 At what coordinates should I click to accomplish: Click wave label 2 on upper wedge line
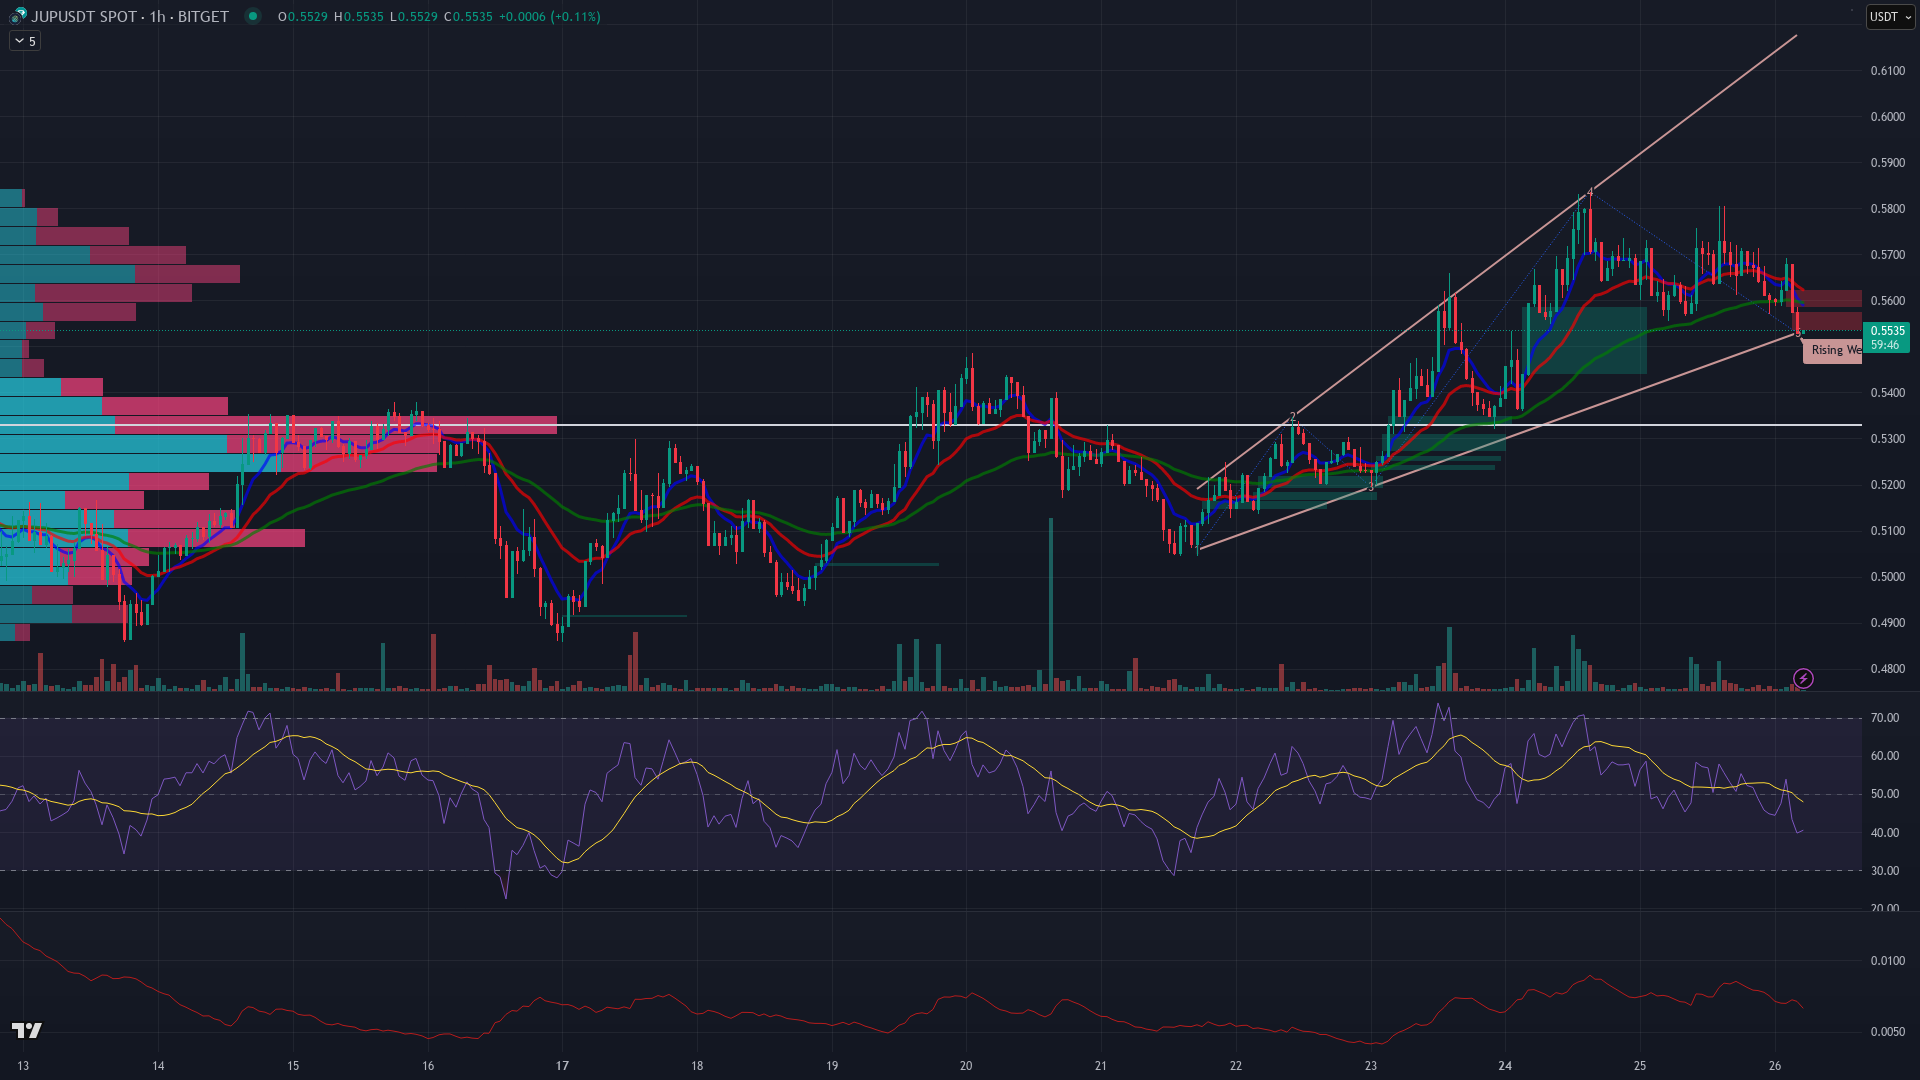(1293, 416)
